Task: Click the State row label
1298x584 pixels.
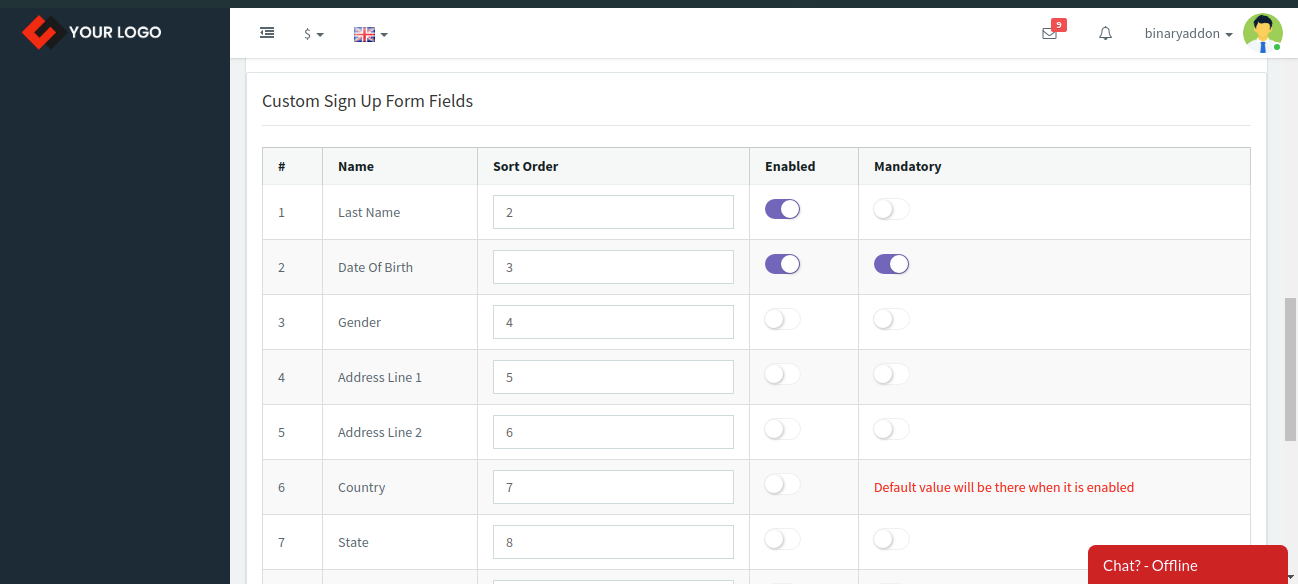Action: (x=353, y=543)
